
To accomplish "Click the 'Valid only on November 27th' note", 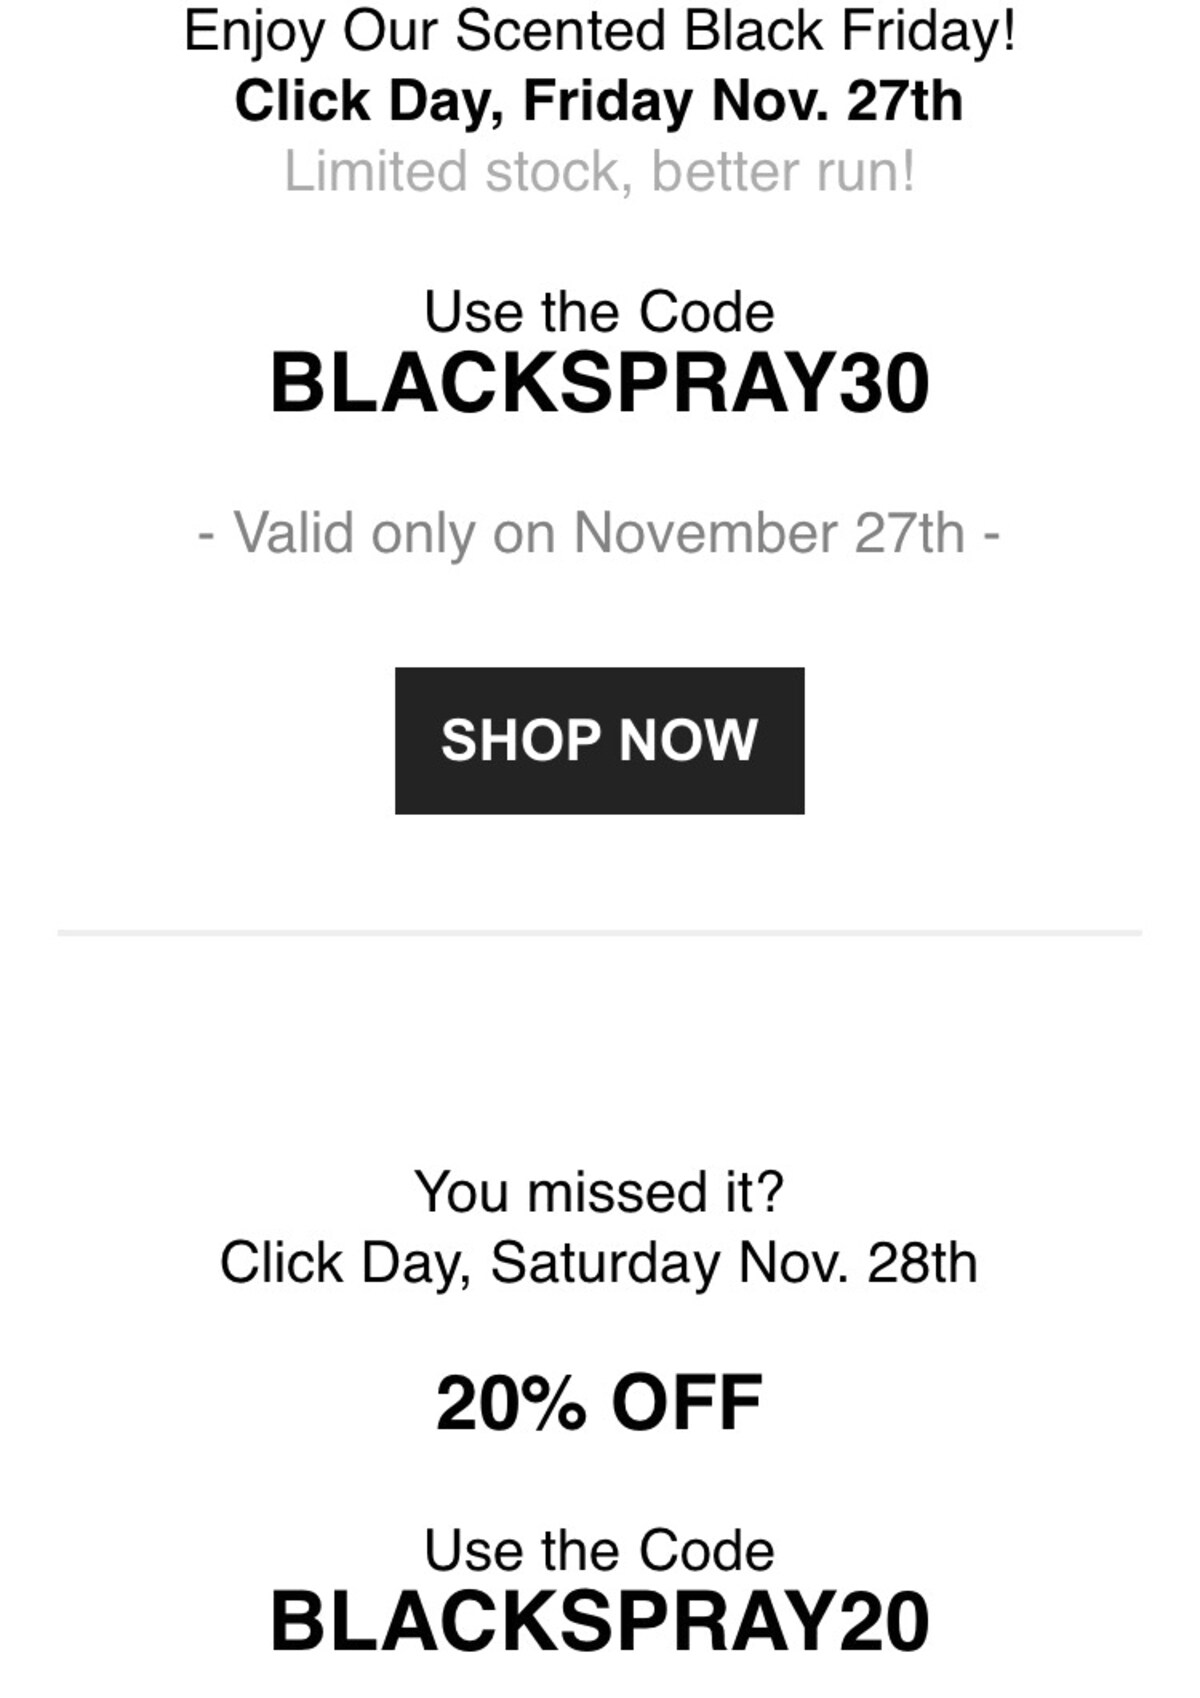I will (599, 533).
